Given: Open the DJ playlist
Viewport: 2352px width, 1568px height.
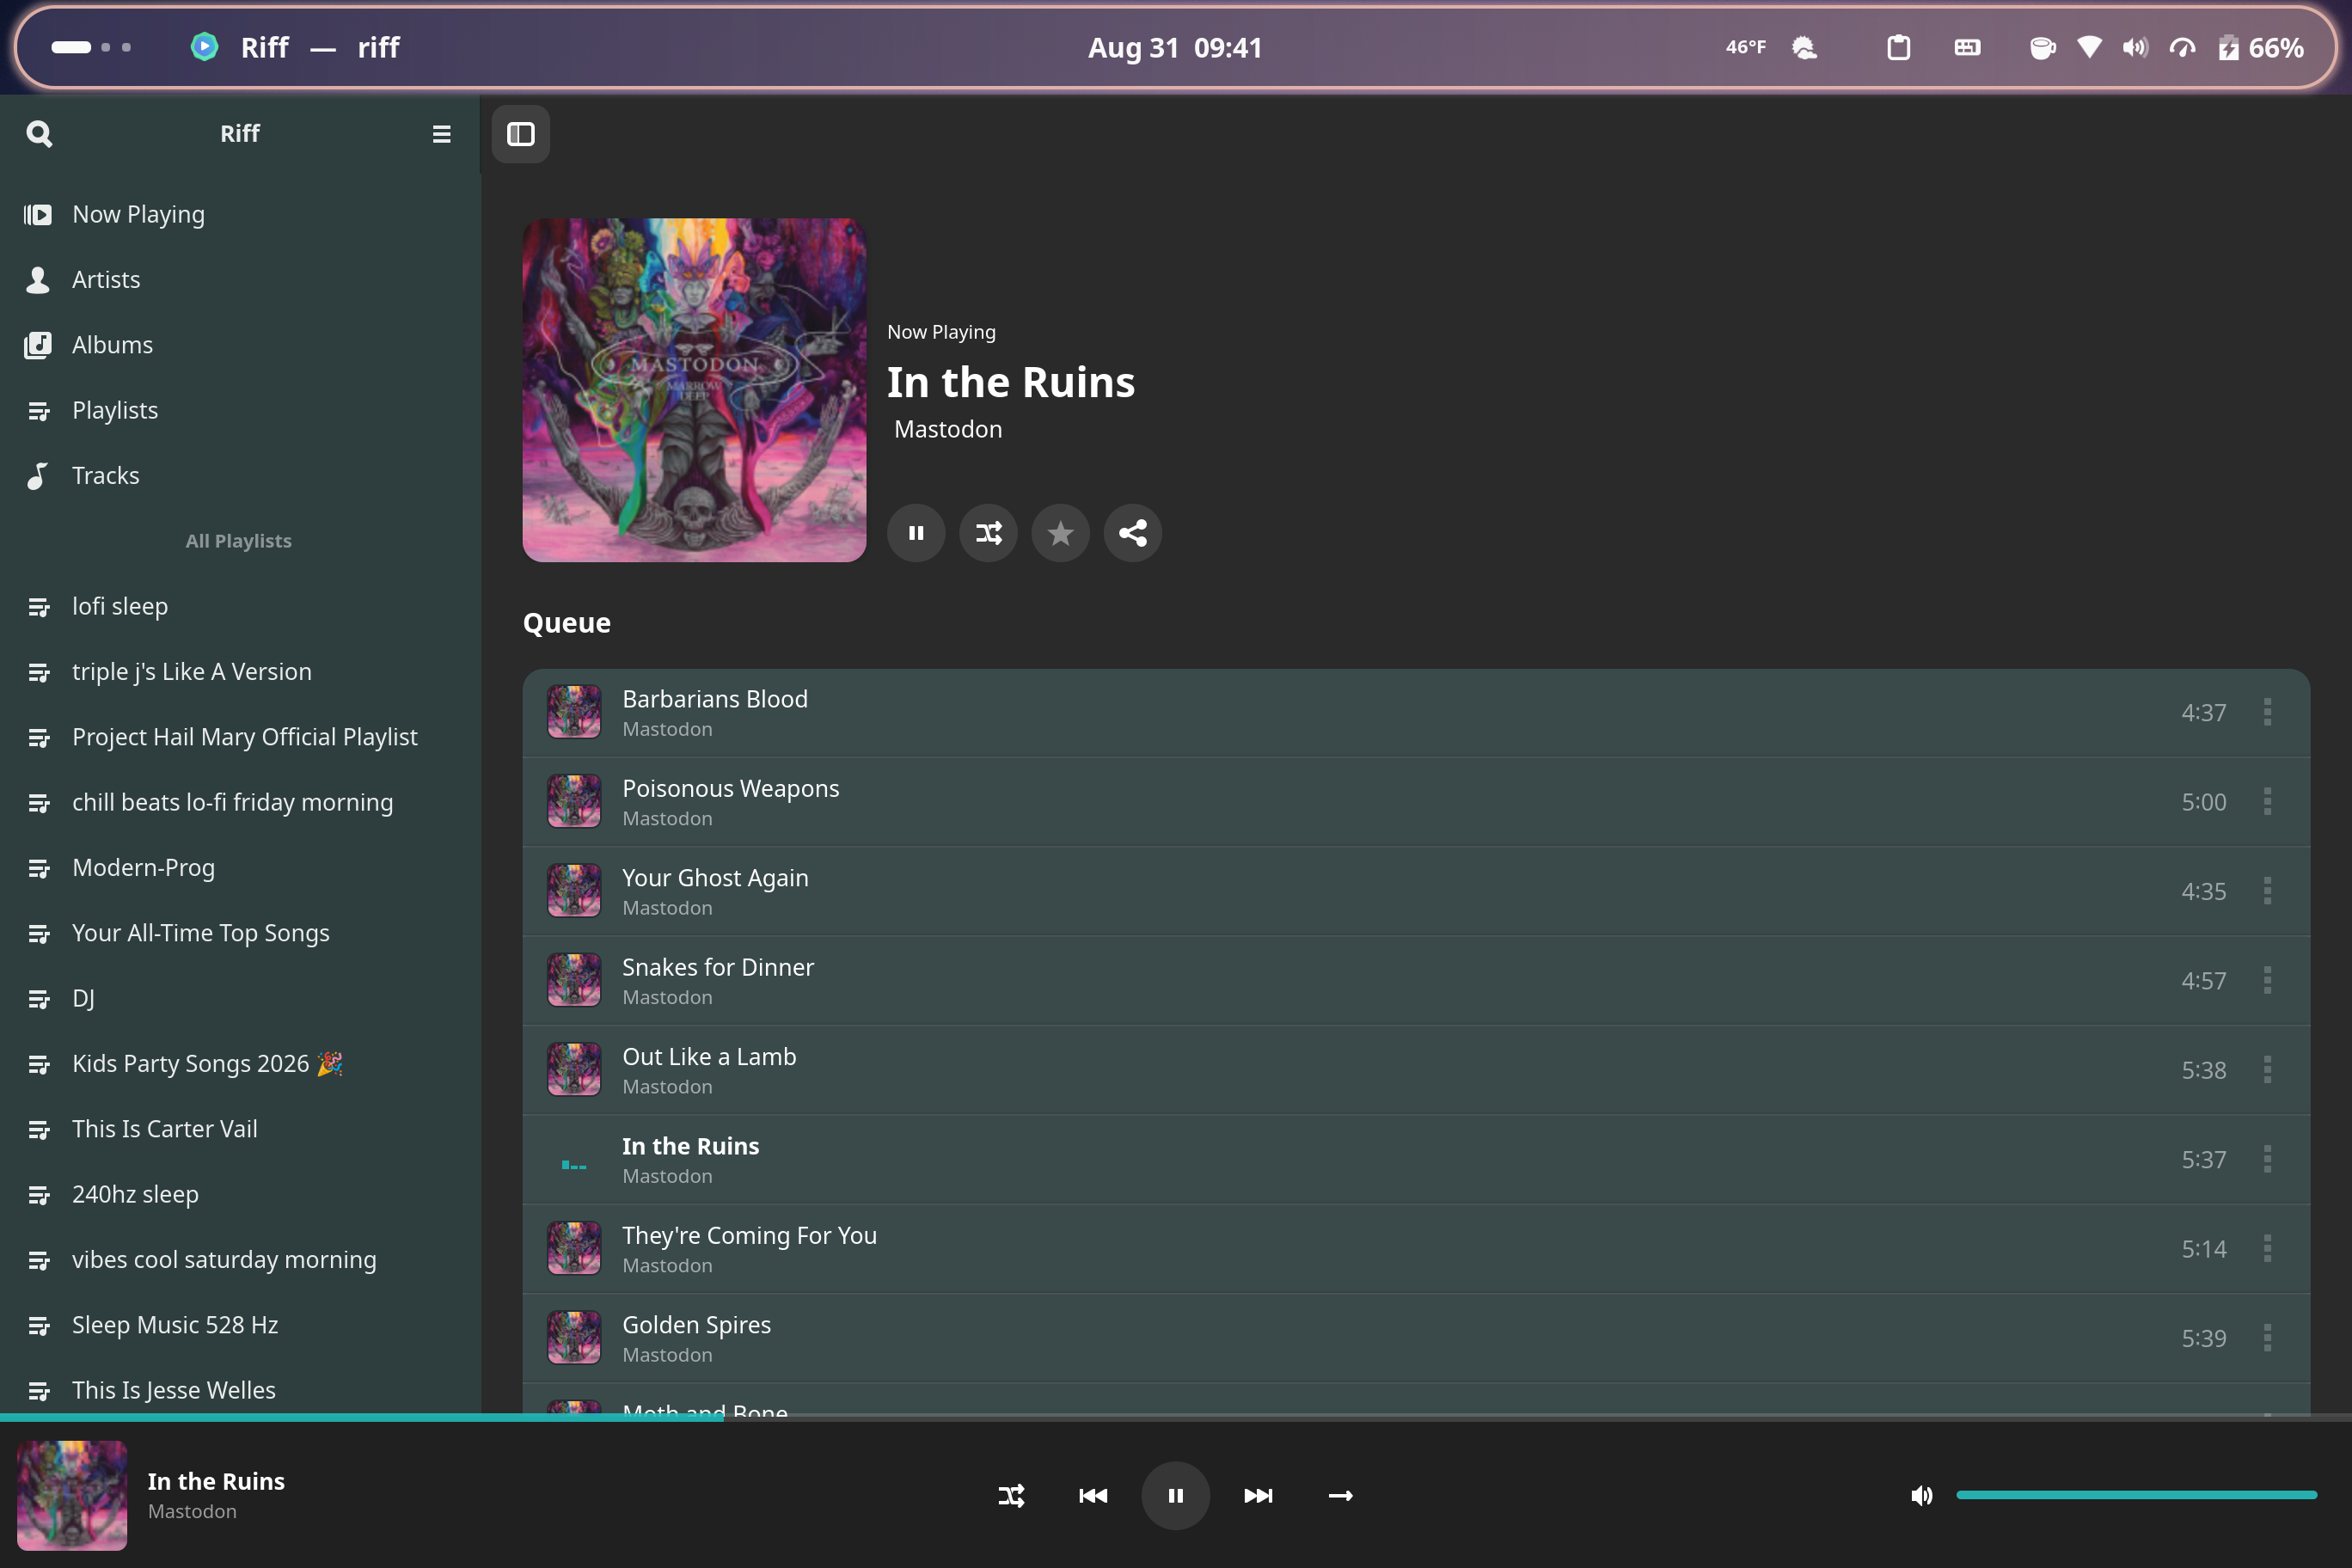Looking at the screenshot, I should 240,998.
